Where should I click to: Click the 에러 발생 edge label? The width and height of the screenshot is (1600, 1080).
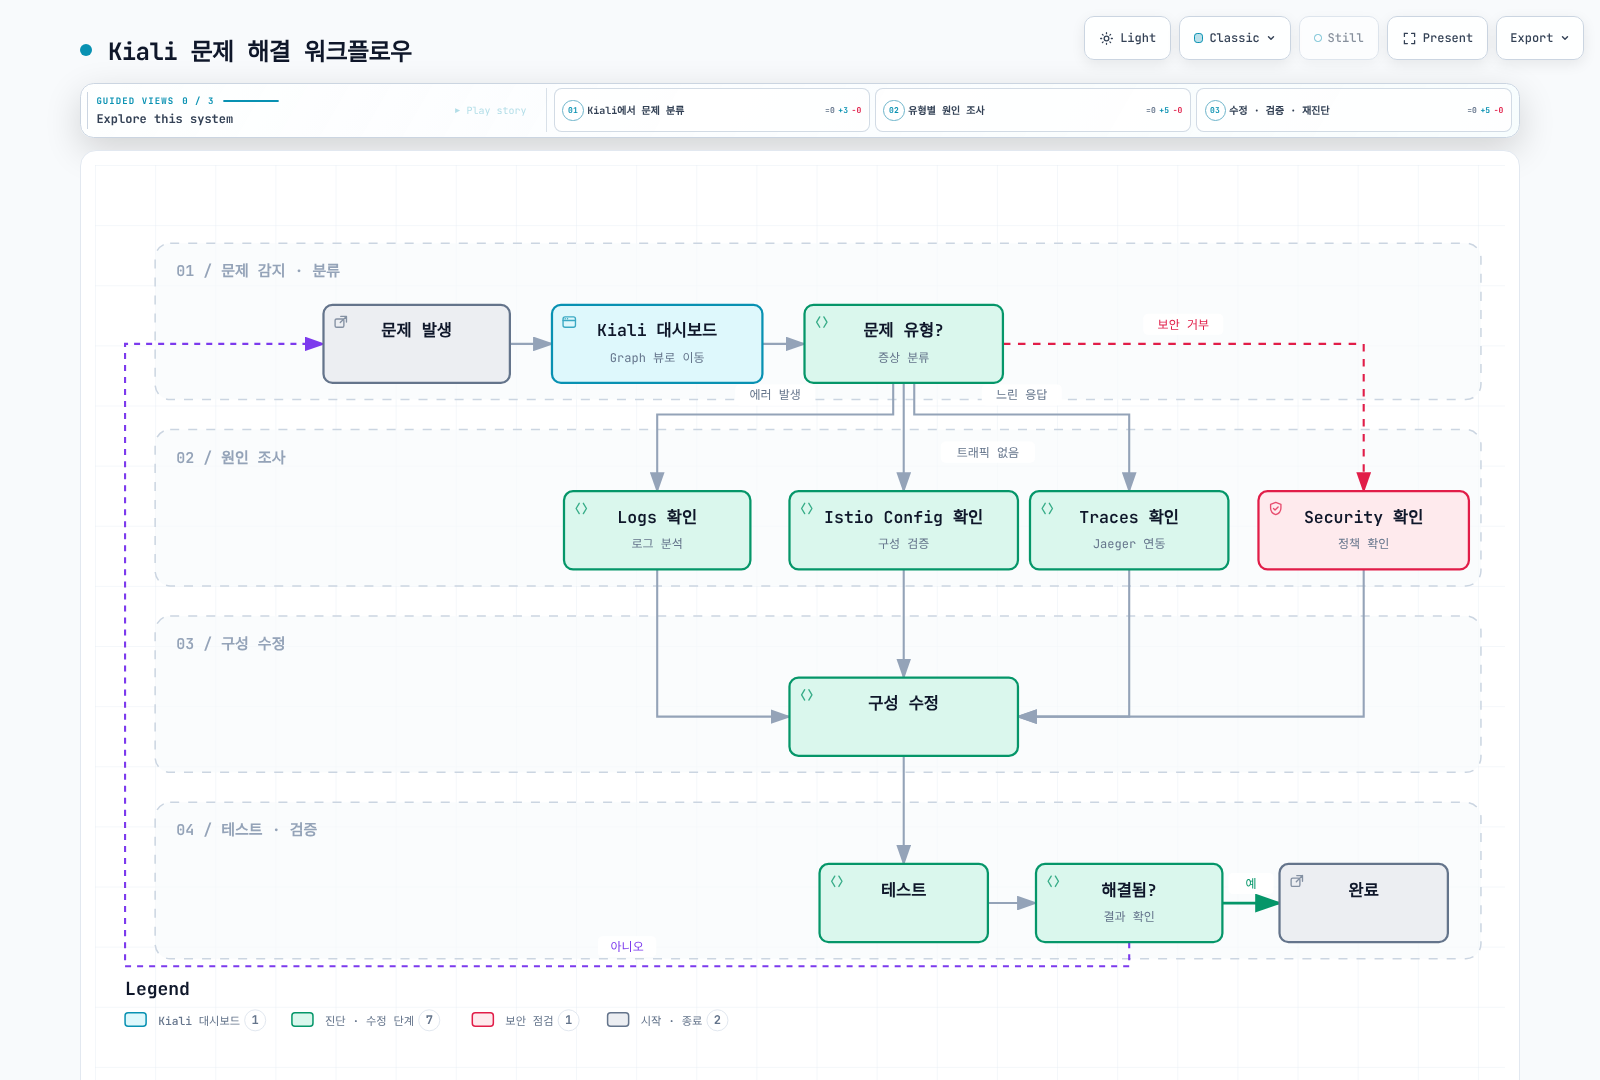pyautogui.click(x=775, y=394)
